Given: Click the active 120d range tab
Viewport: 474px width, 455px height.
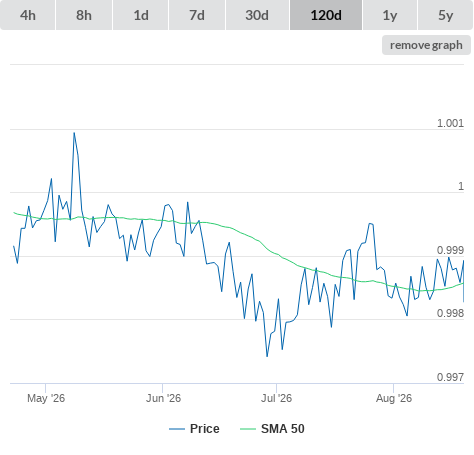Looking at the screenshot, I should [x=326, y=15].
